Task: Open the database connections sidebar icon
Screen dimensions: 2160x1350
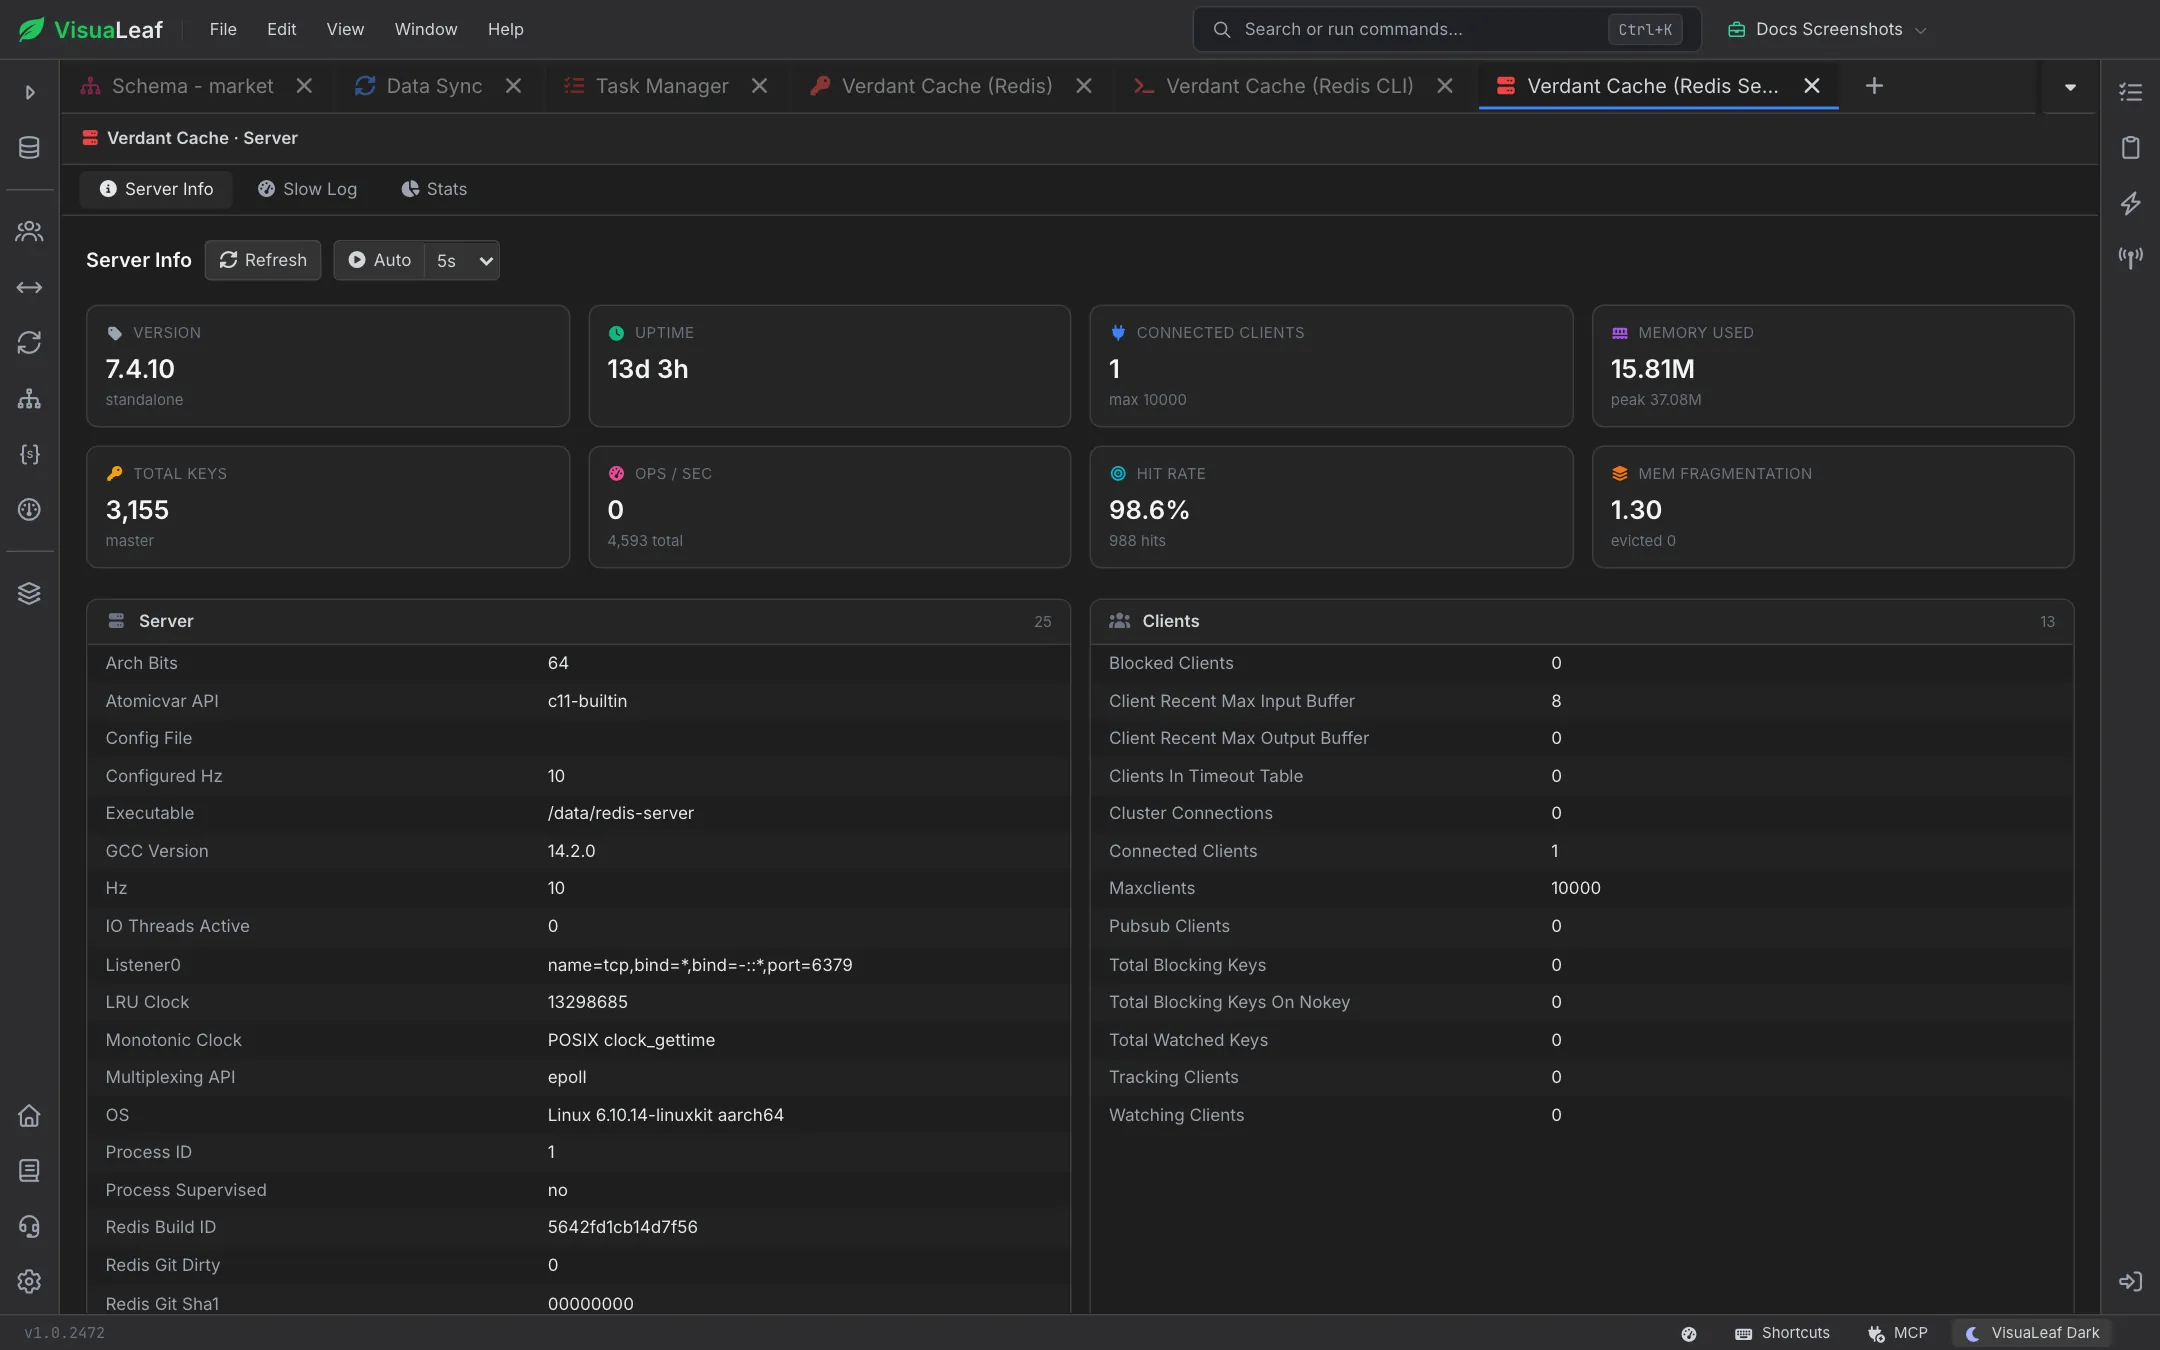Action: pyautogui.click(x=29, y=148)
